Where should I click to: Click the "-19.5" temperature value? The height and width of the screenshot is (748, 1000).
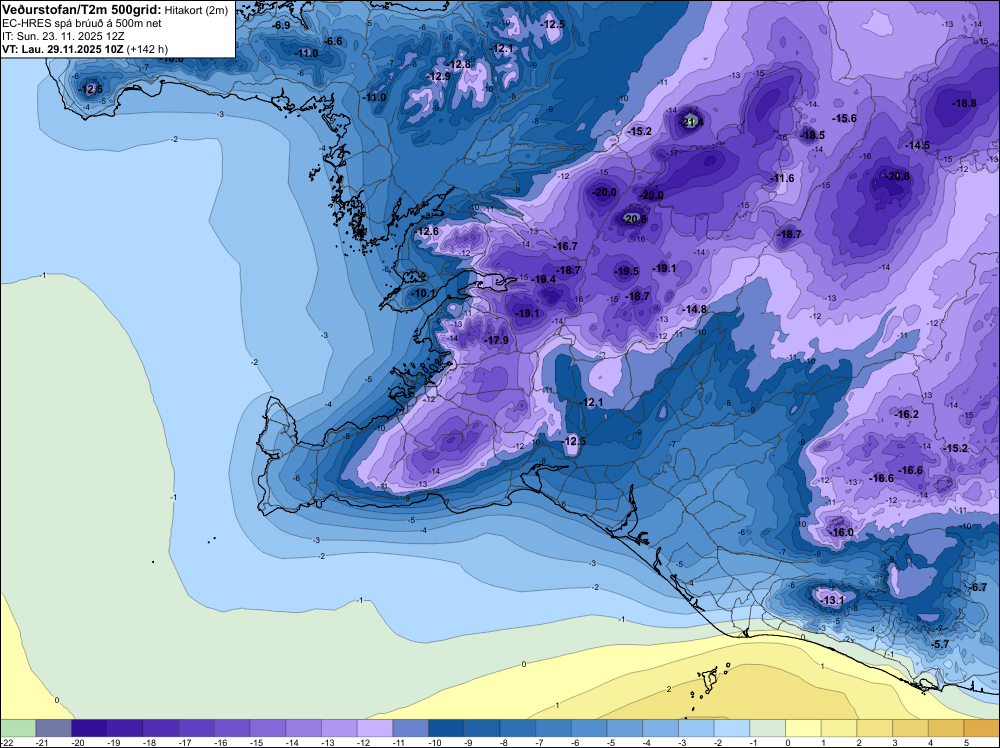(x=626, y=271)
